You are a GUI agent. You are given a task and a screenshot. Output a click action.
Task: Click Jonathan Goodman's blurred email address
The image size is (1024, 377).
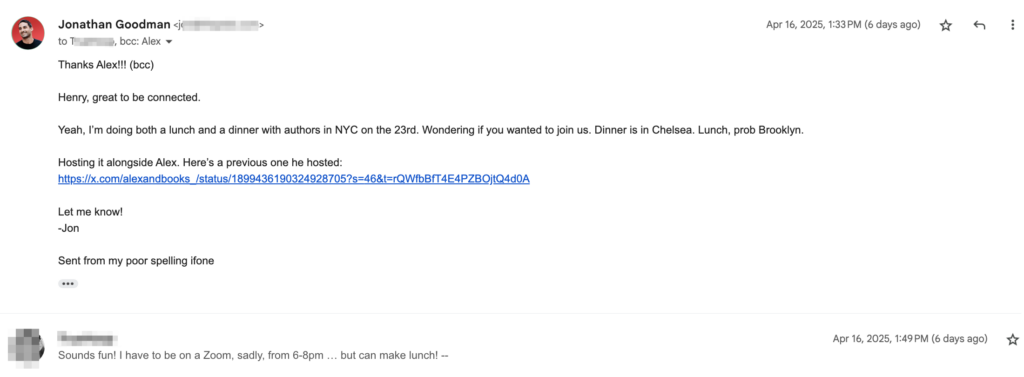click(218, 25)
